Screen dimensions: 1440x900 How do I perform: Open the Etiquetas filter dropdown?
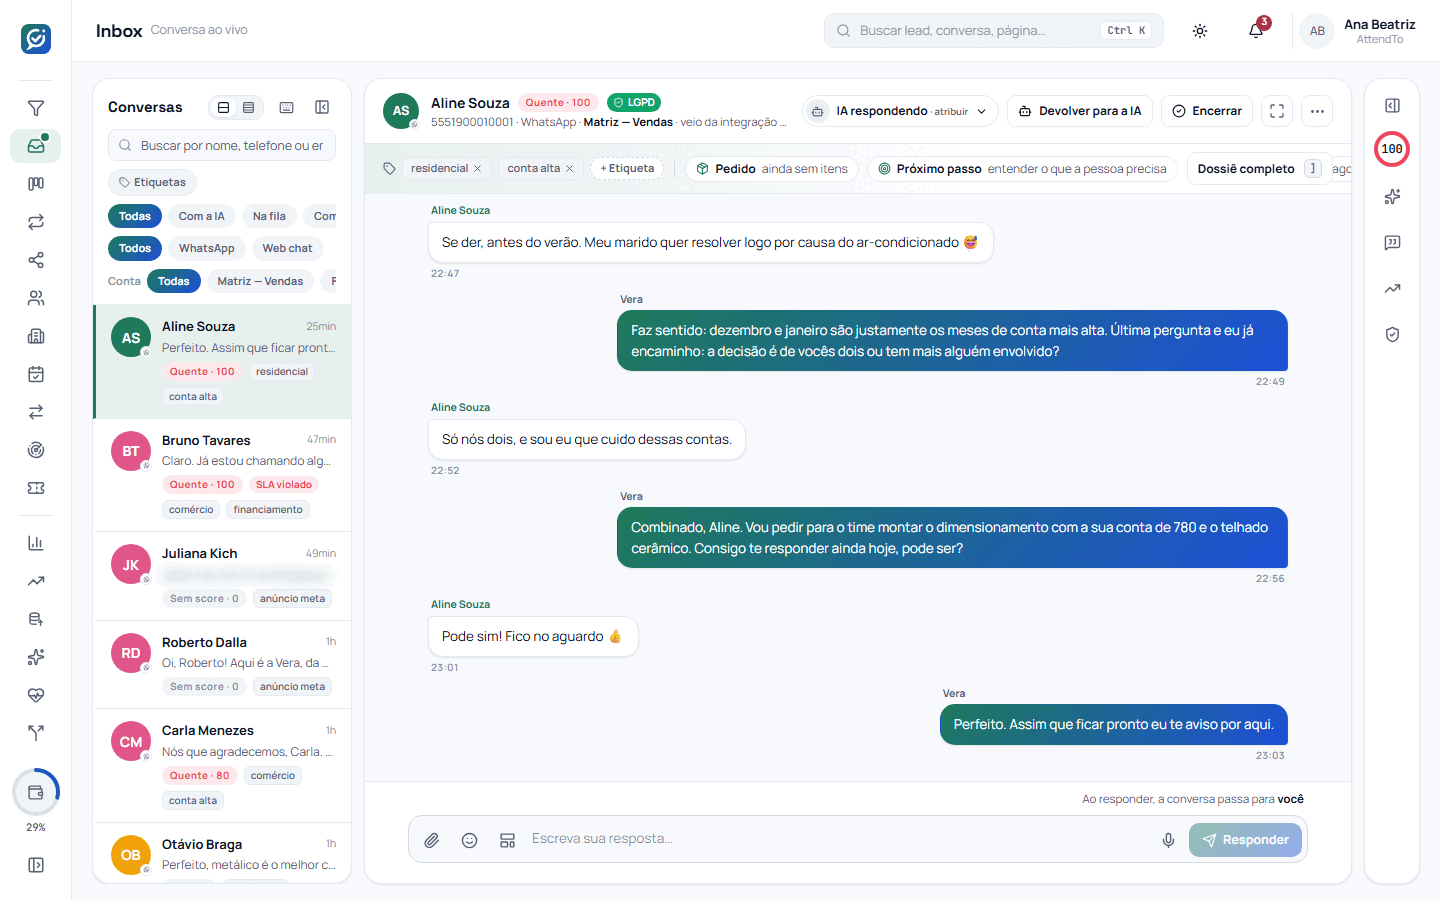tap(152, 182)
